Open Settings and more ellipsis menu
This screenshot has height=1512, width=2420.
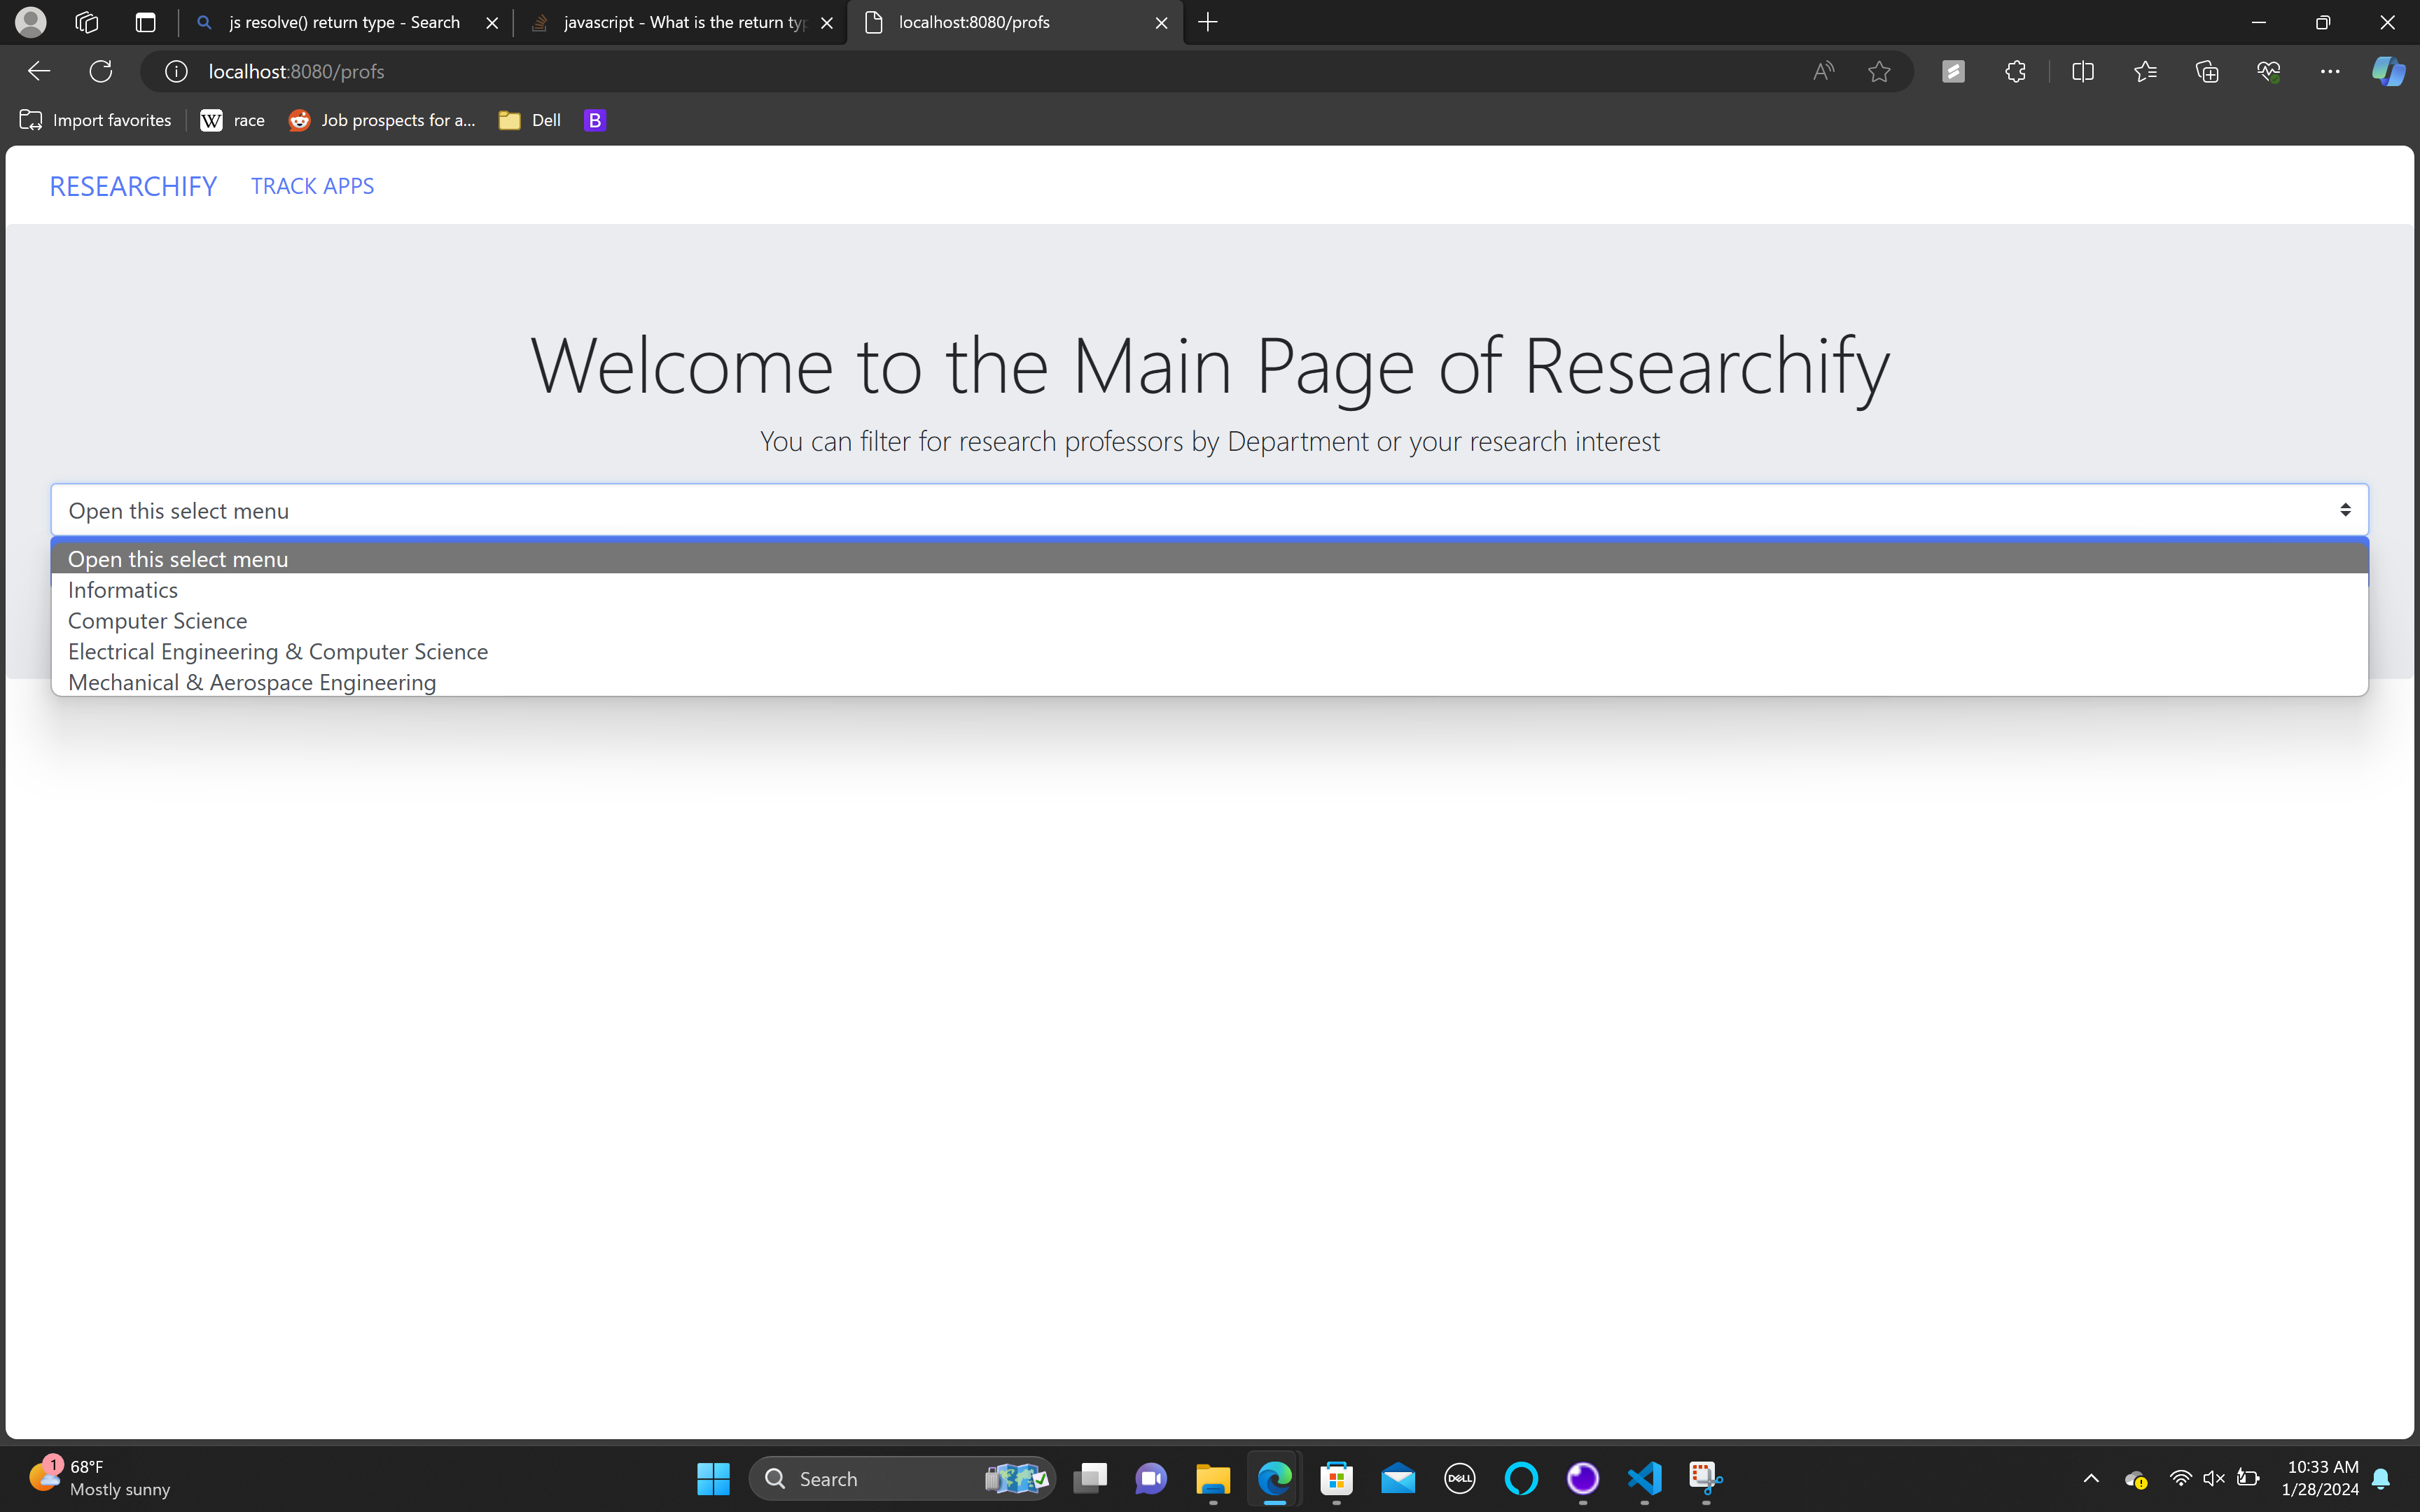point(2330,71)
